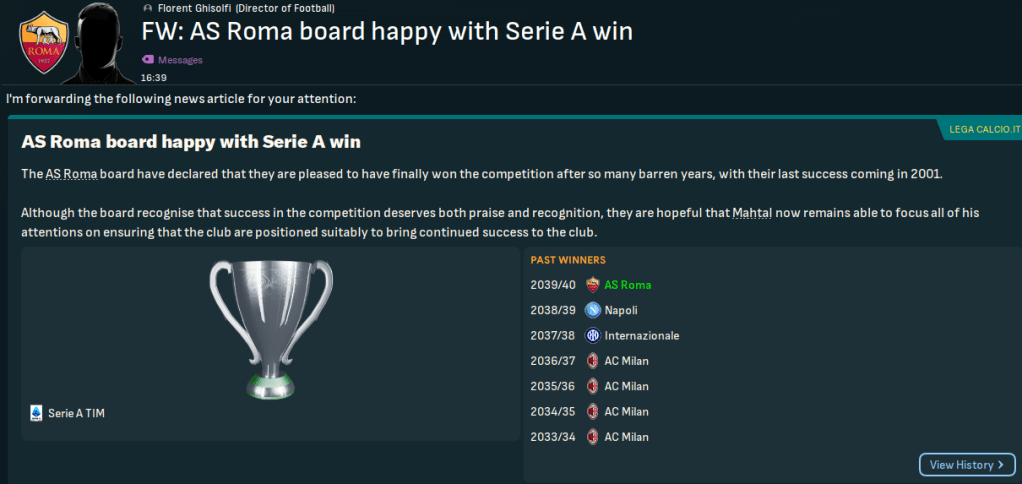Click the AC Milan crest for 2036/37
The width and height of the screenshot is (1022, 484).
pyautogui.click(x=592, y=361)
